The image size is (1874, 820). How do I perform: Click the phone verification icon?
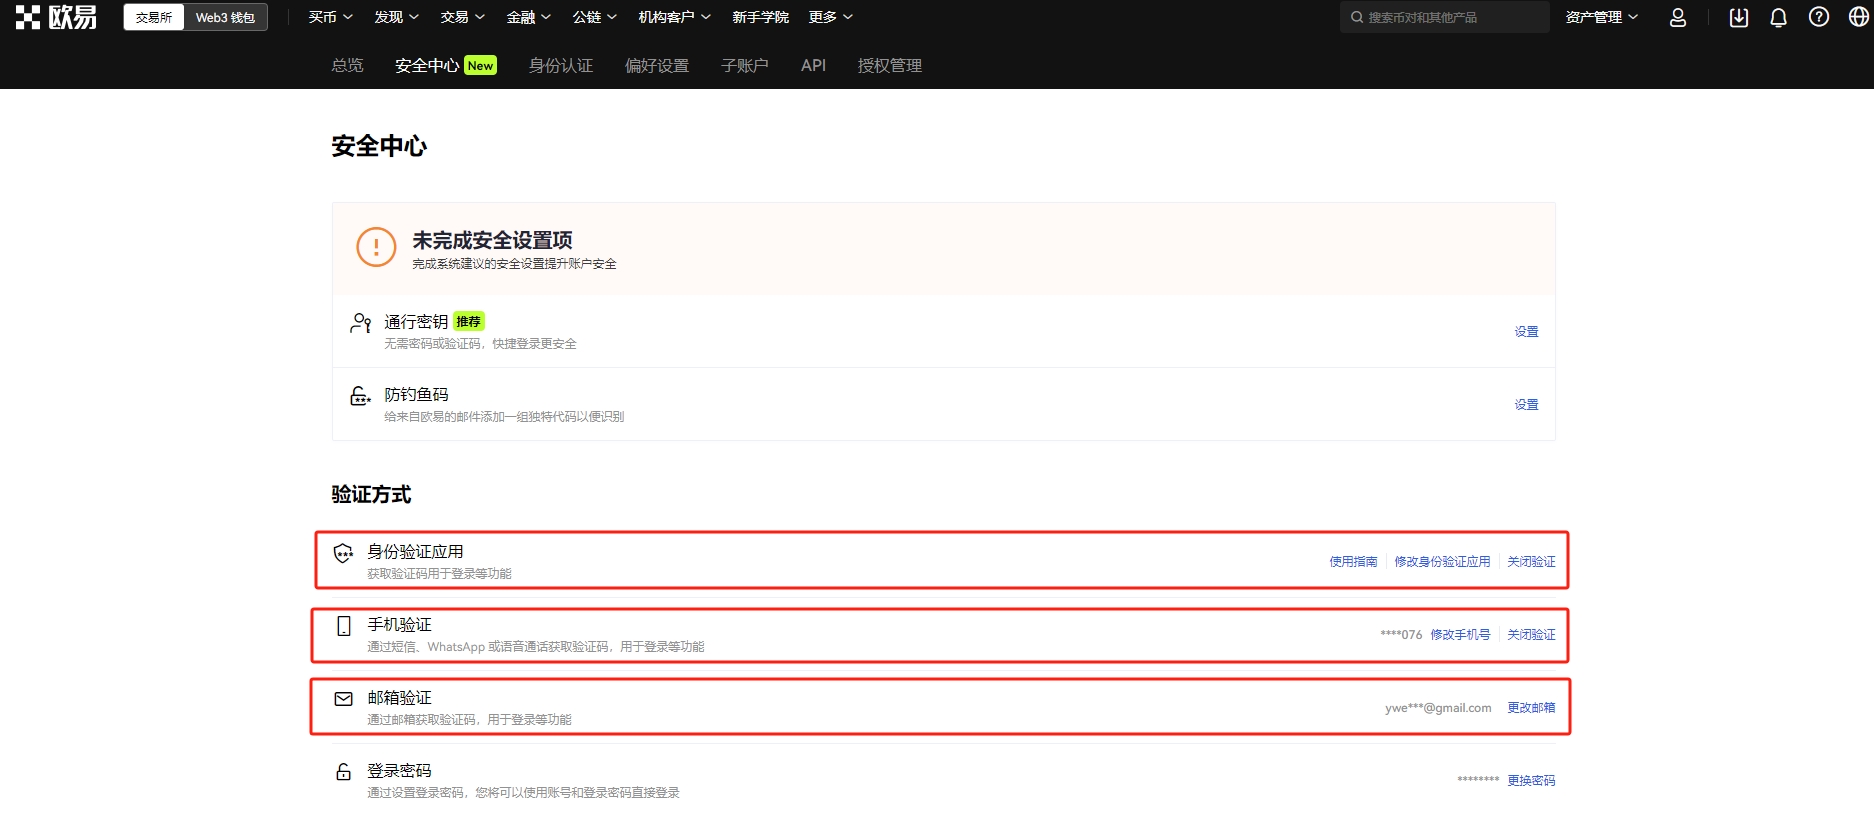344,626
